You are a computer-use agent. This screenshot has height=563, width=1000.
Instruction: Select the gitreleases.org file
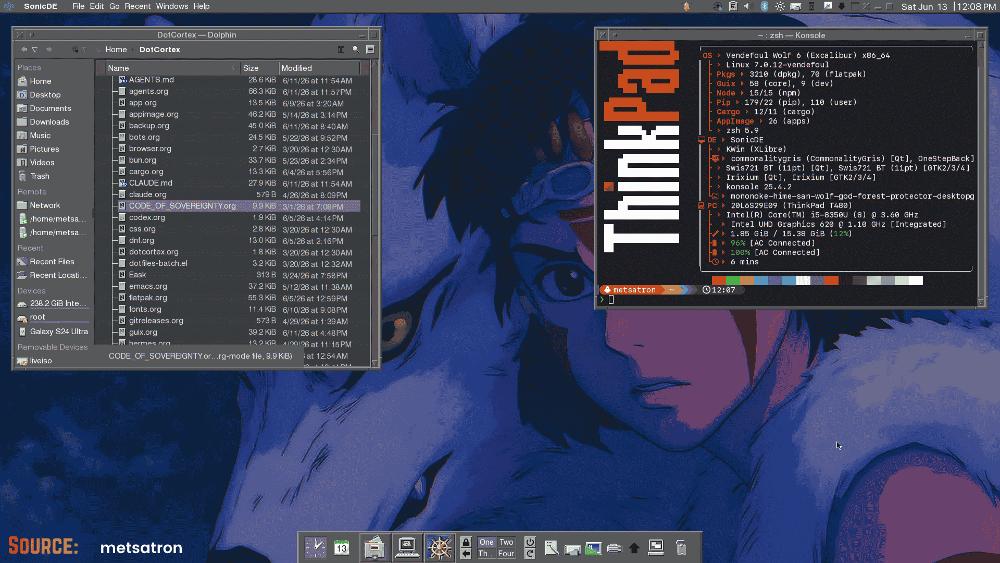(x=156, y=321)
